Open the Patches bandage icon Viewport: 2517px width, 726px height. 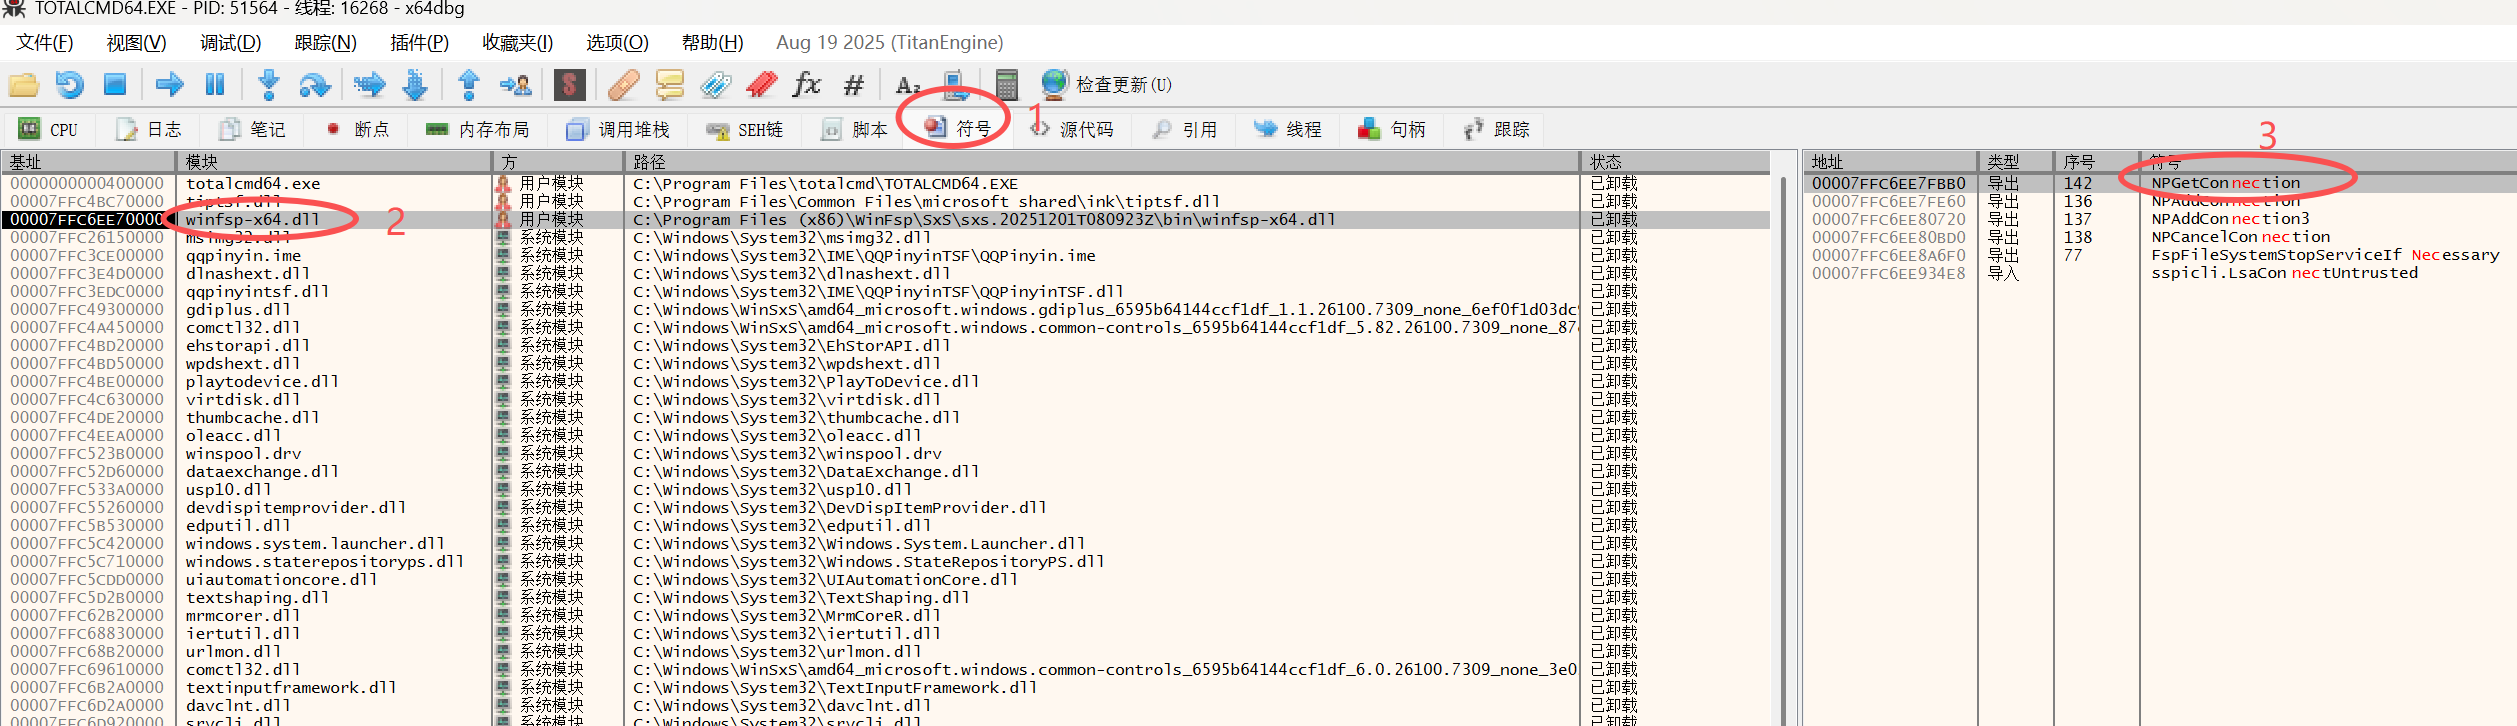click(623, 85)
